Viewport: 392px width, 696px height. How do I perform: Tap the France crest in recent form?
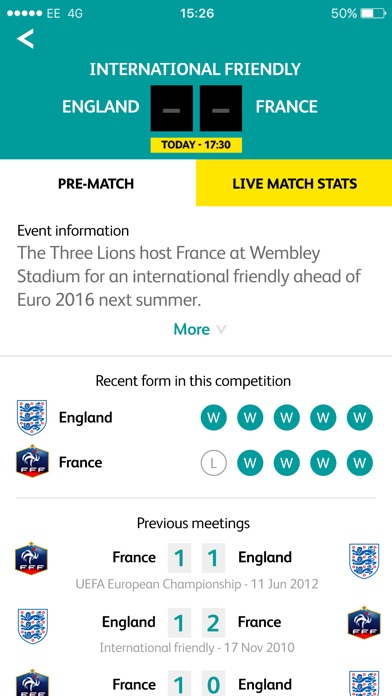pyautogui.click(x=32, y=461)
